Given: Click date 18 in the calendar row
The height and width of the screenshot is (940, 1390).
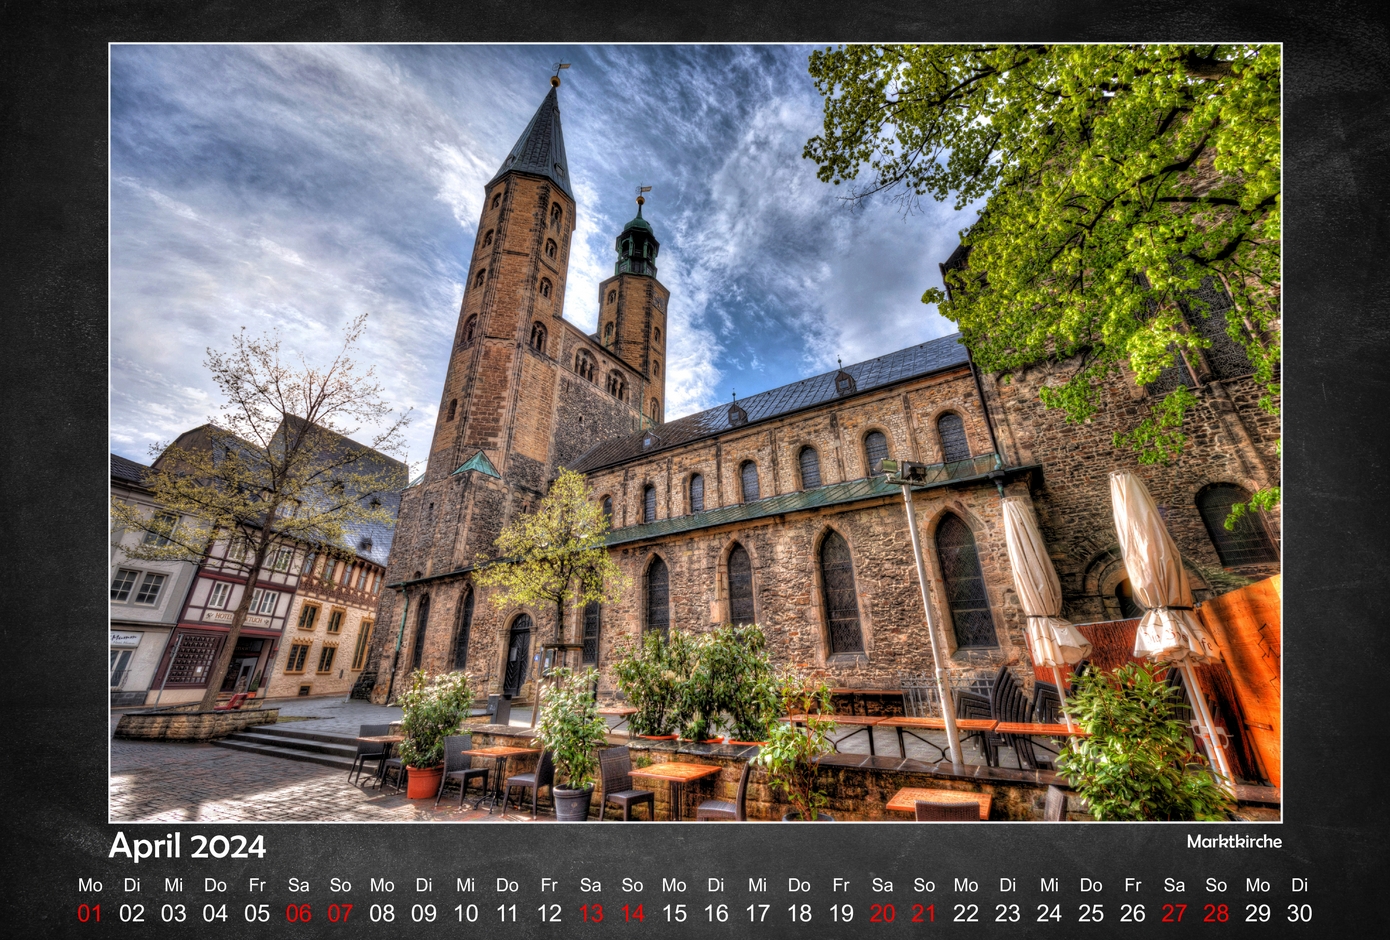Looking at the screenshot, I should click(799, 912).
